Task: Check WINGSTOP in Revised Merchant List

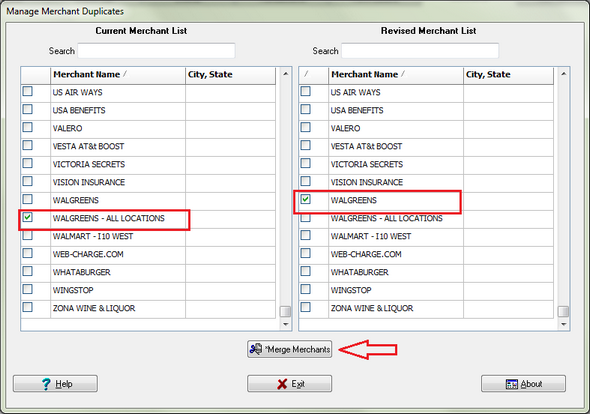Action: click(306, 289)
